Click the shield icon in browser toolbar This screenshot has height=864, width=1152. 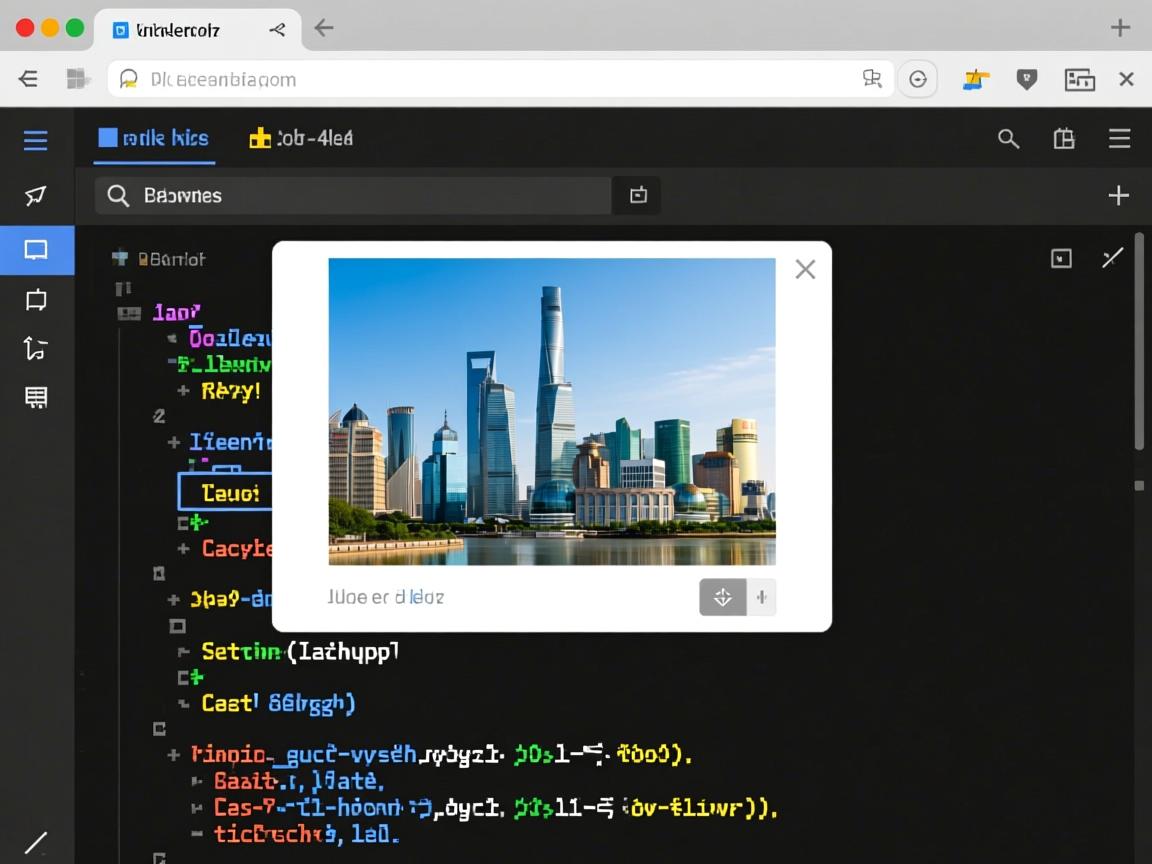(x=1026, y=80)
